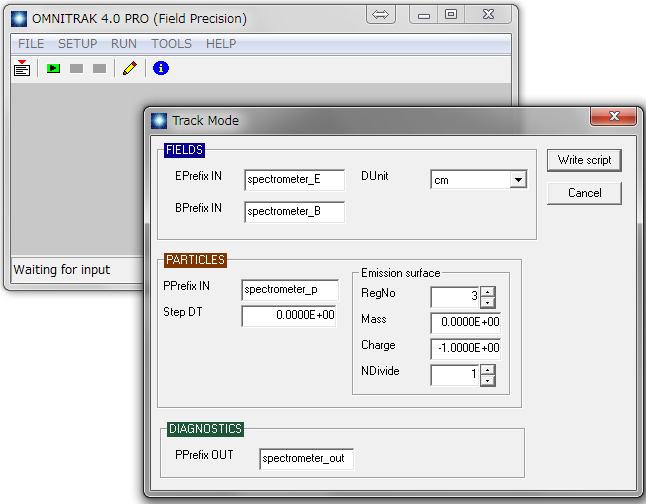The width and height of the screenshot is (646, 504).
Task: Open the blue information icon
Action: (161, 68)
